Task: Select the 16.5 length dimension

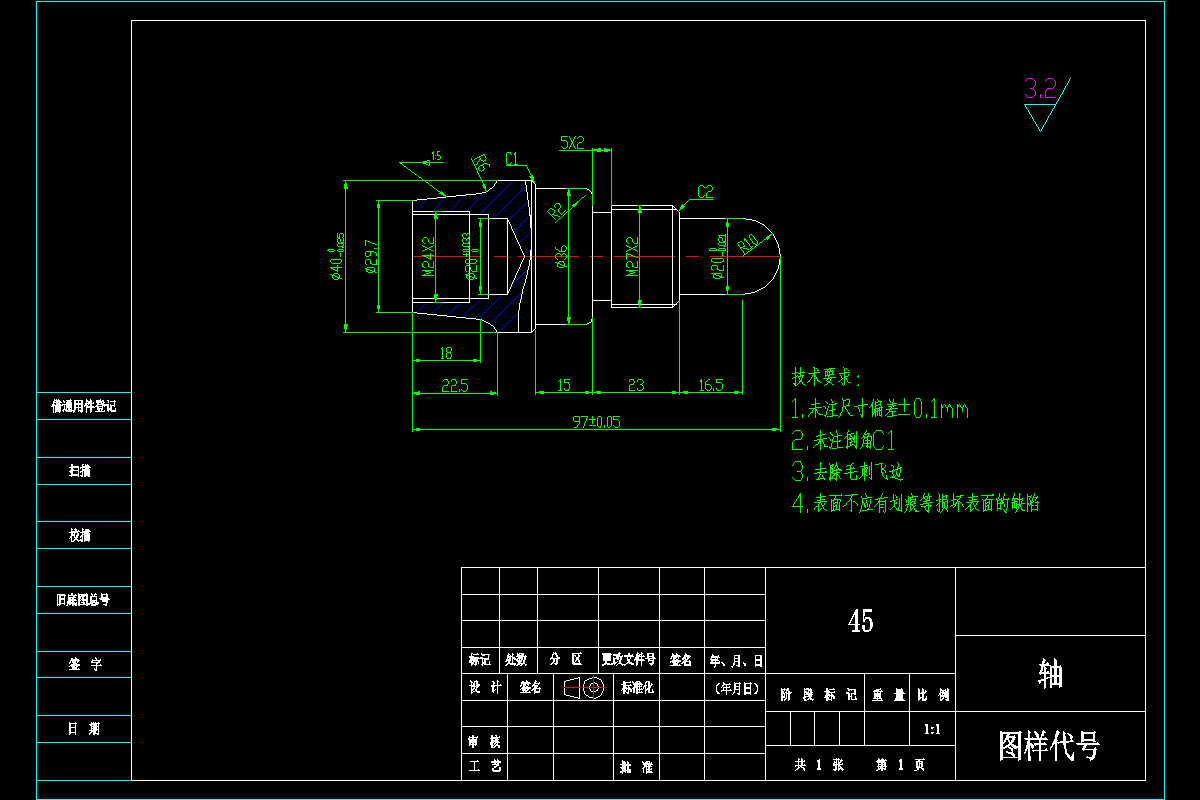Action: [711, 385]
